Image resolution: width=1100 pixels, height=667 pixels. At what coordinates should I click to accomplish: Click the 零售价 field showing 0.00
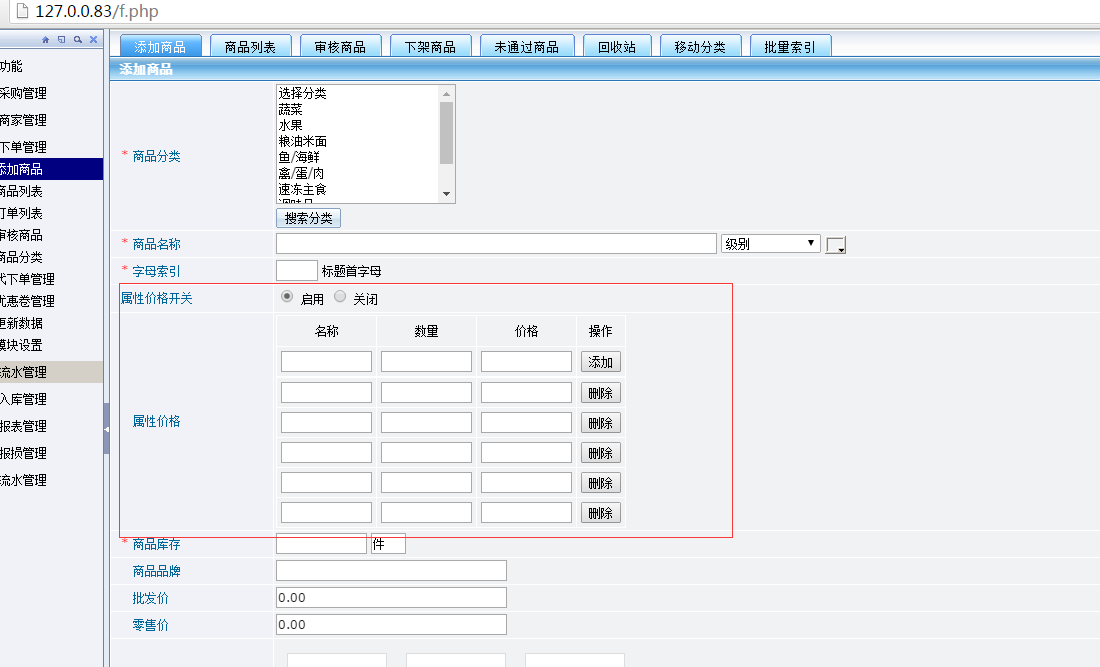(391, 624)
